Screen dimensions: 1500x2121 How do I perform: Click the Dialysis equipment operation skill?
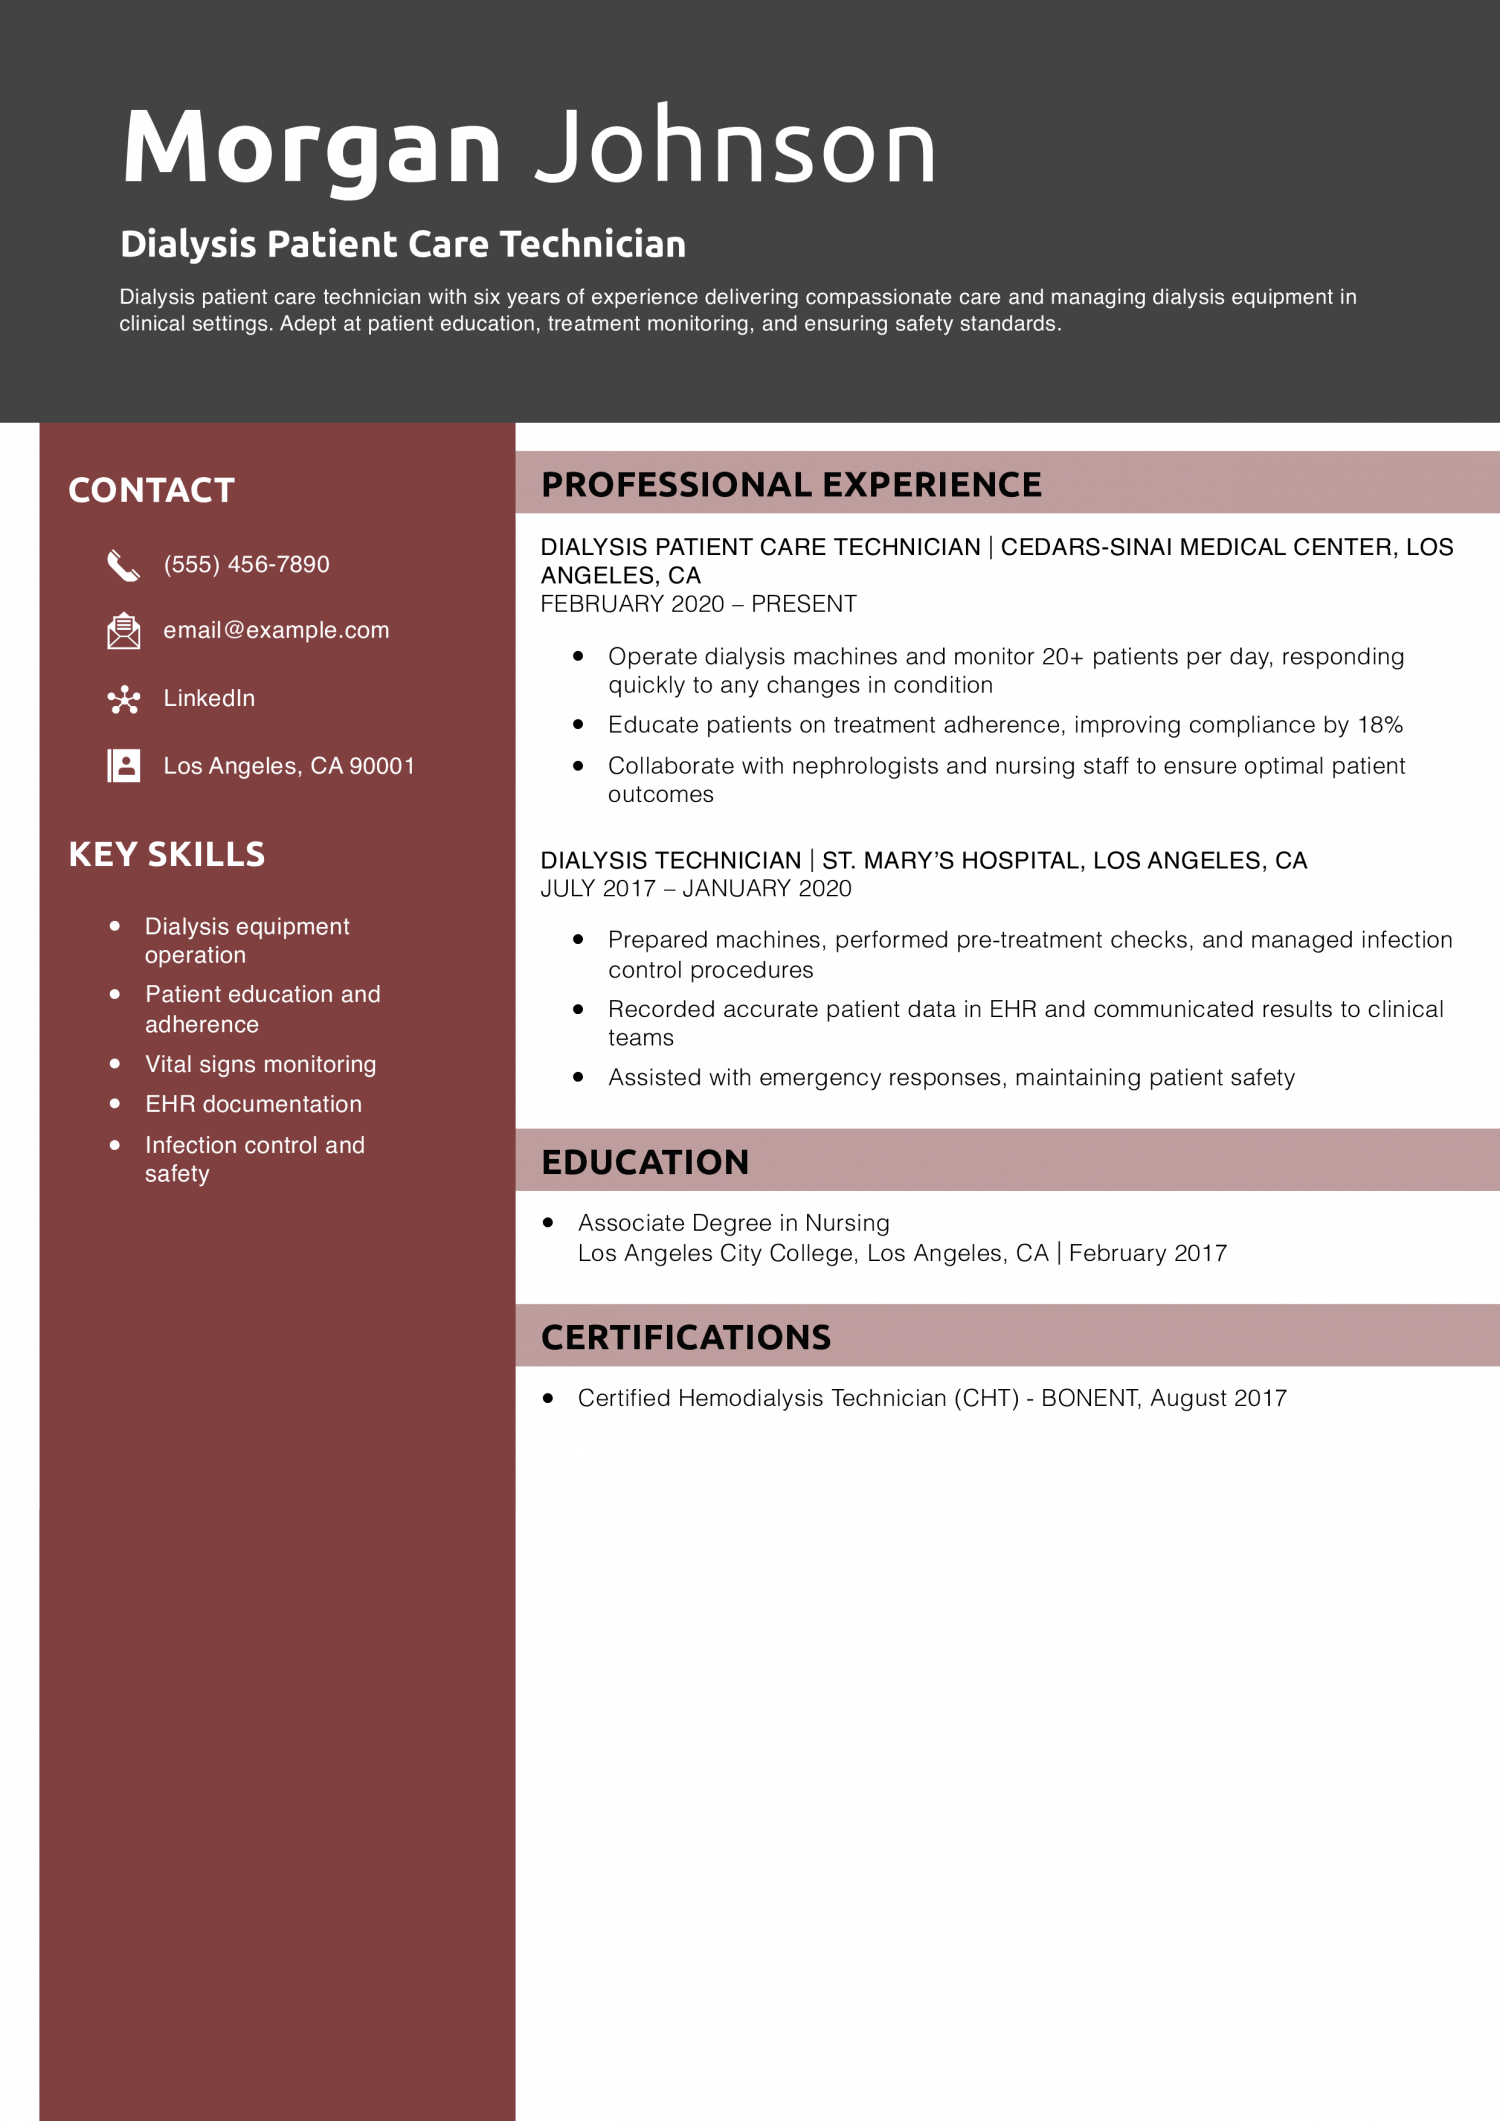click(247, 940)
